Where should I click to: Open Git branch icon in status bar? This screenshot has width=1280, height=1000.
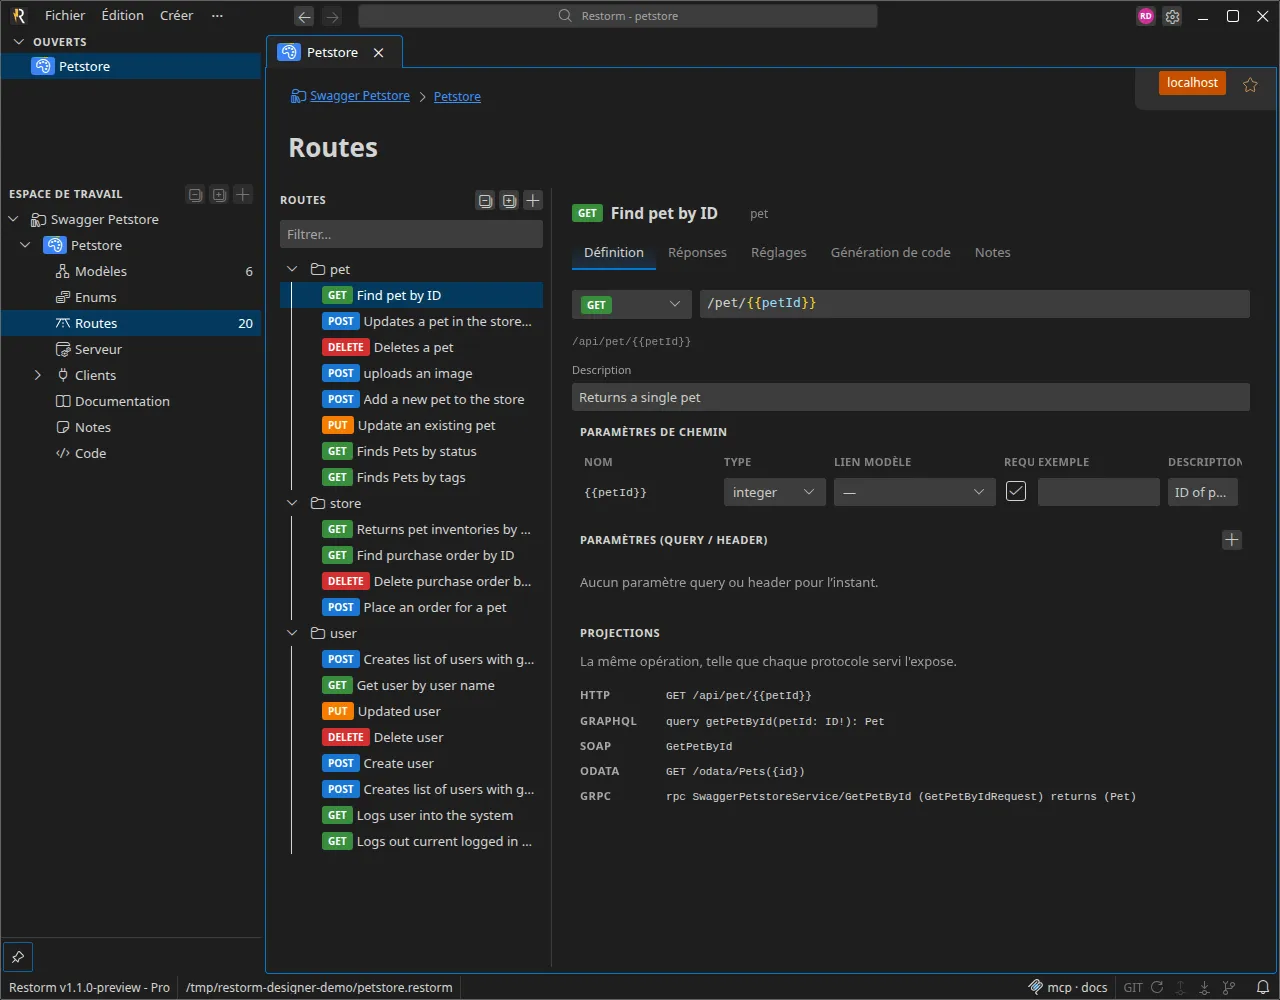[x=1229, y=987]
